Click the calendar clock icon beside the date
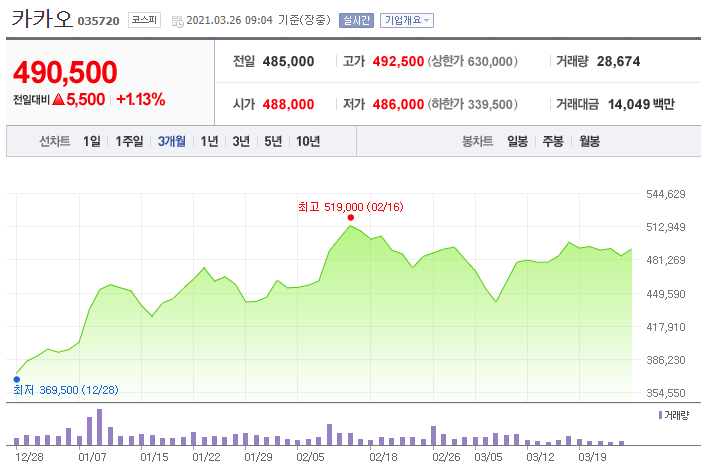The image size is (701, 476). click(x=177, y=21)
